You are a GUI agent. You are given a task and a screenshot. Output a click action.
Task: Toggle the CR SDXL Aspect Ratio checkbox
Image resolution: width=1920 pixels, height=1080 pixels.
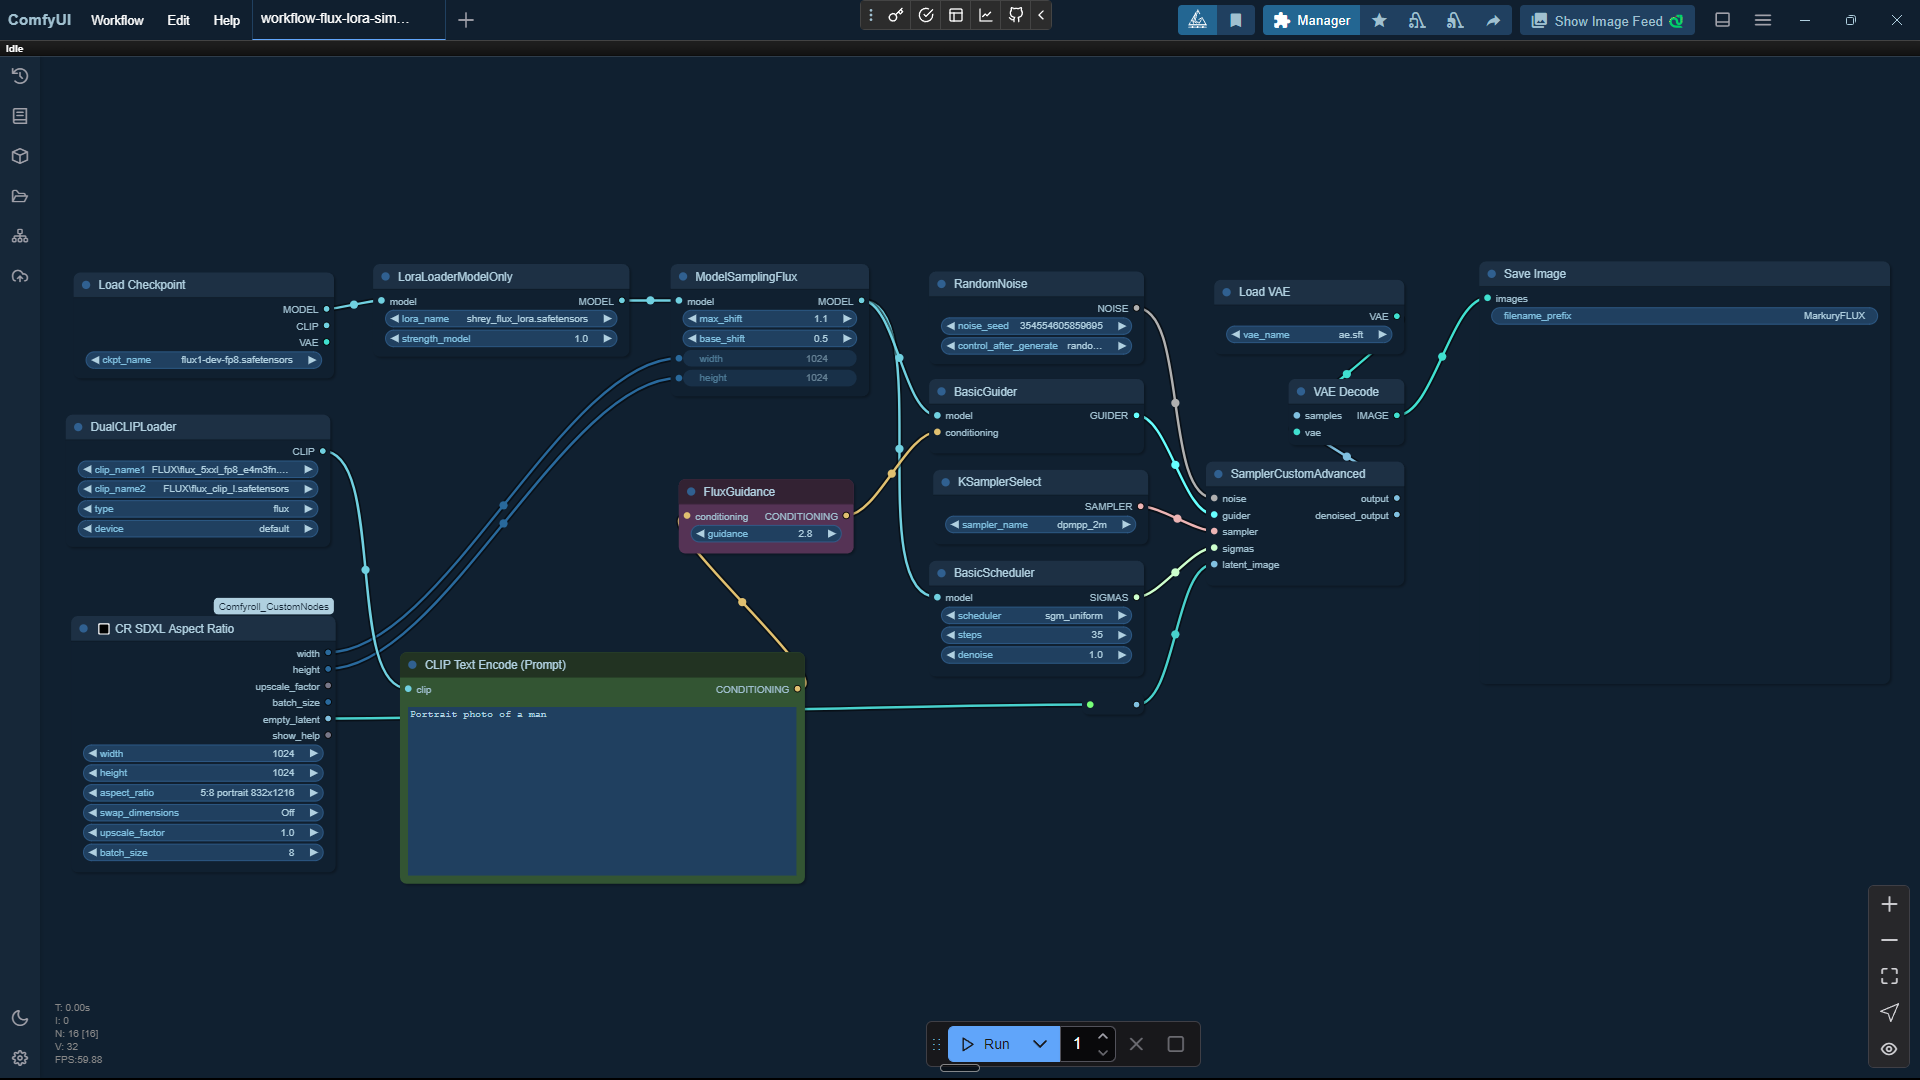coord(104,629)
